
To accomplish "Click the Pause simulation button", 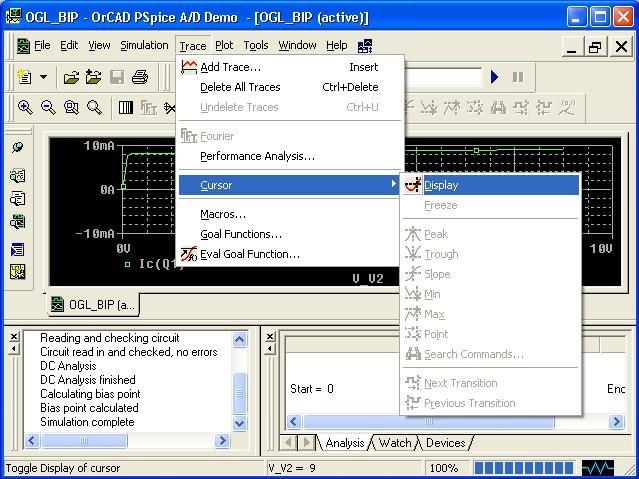I will pos(518,77).
